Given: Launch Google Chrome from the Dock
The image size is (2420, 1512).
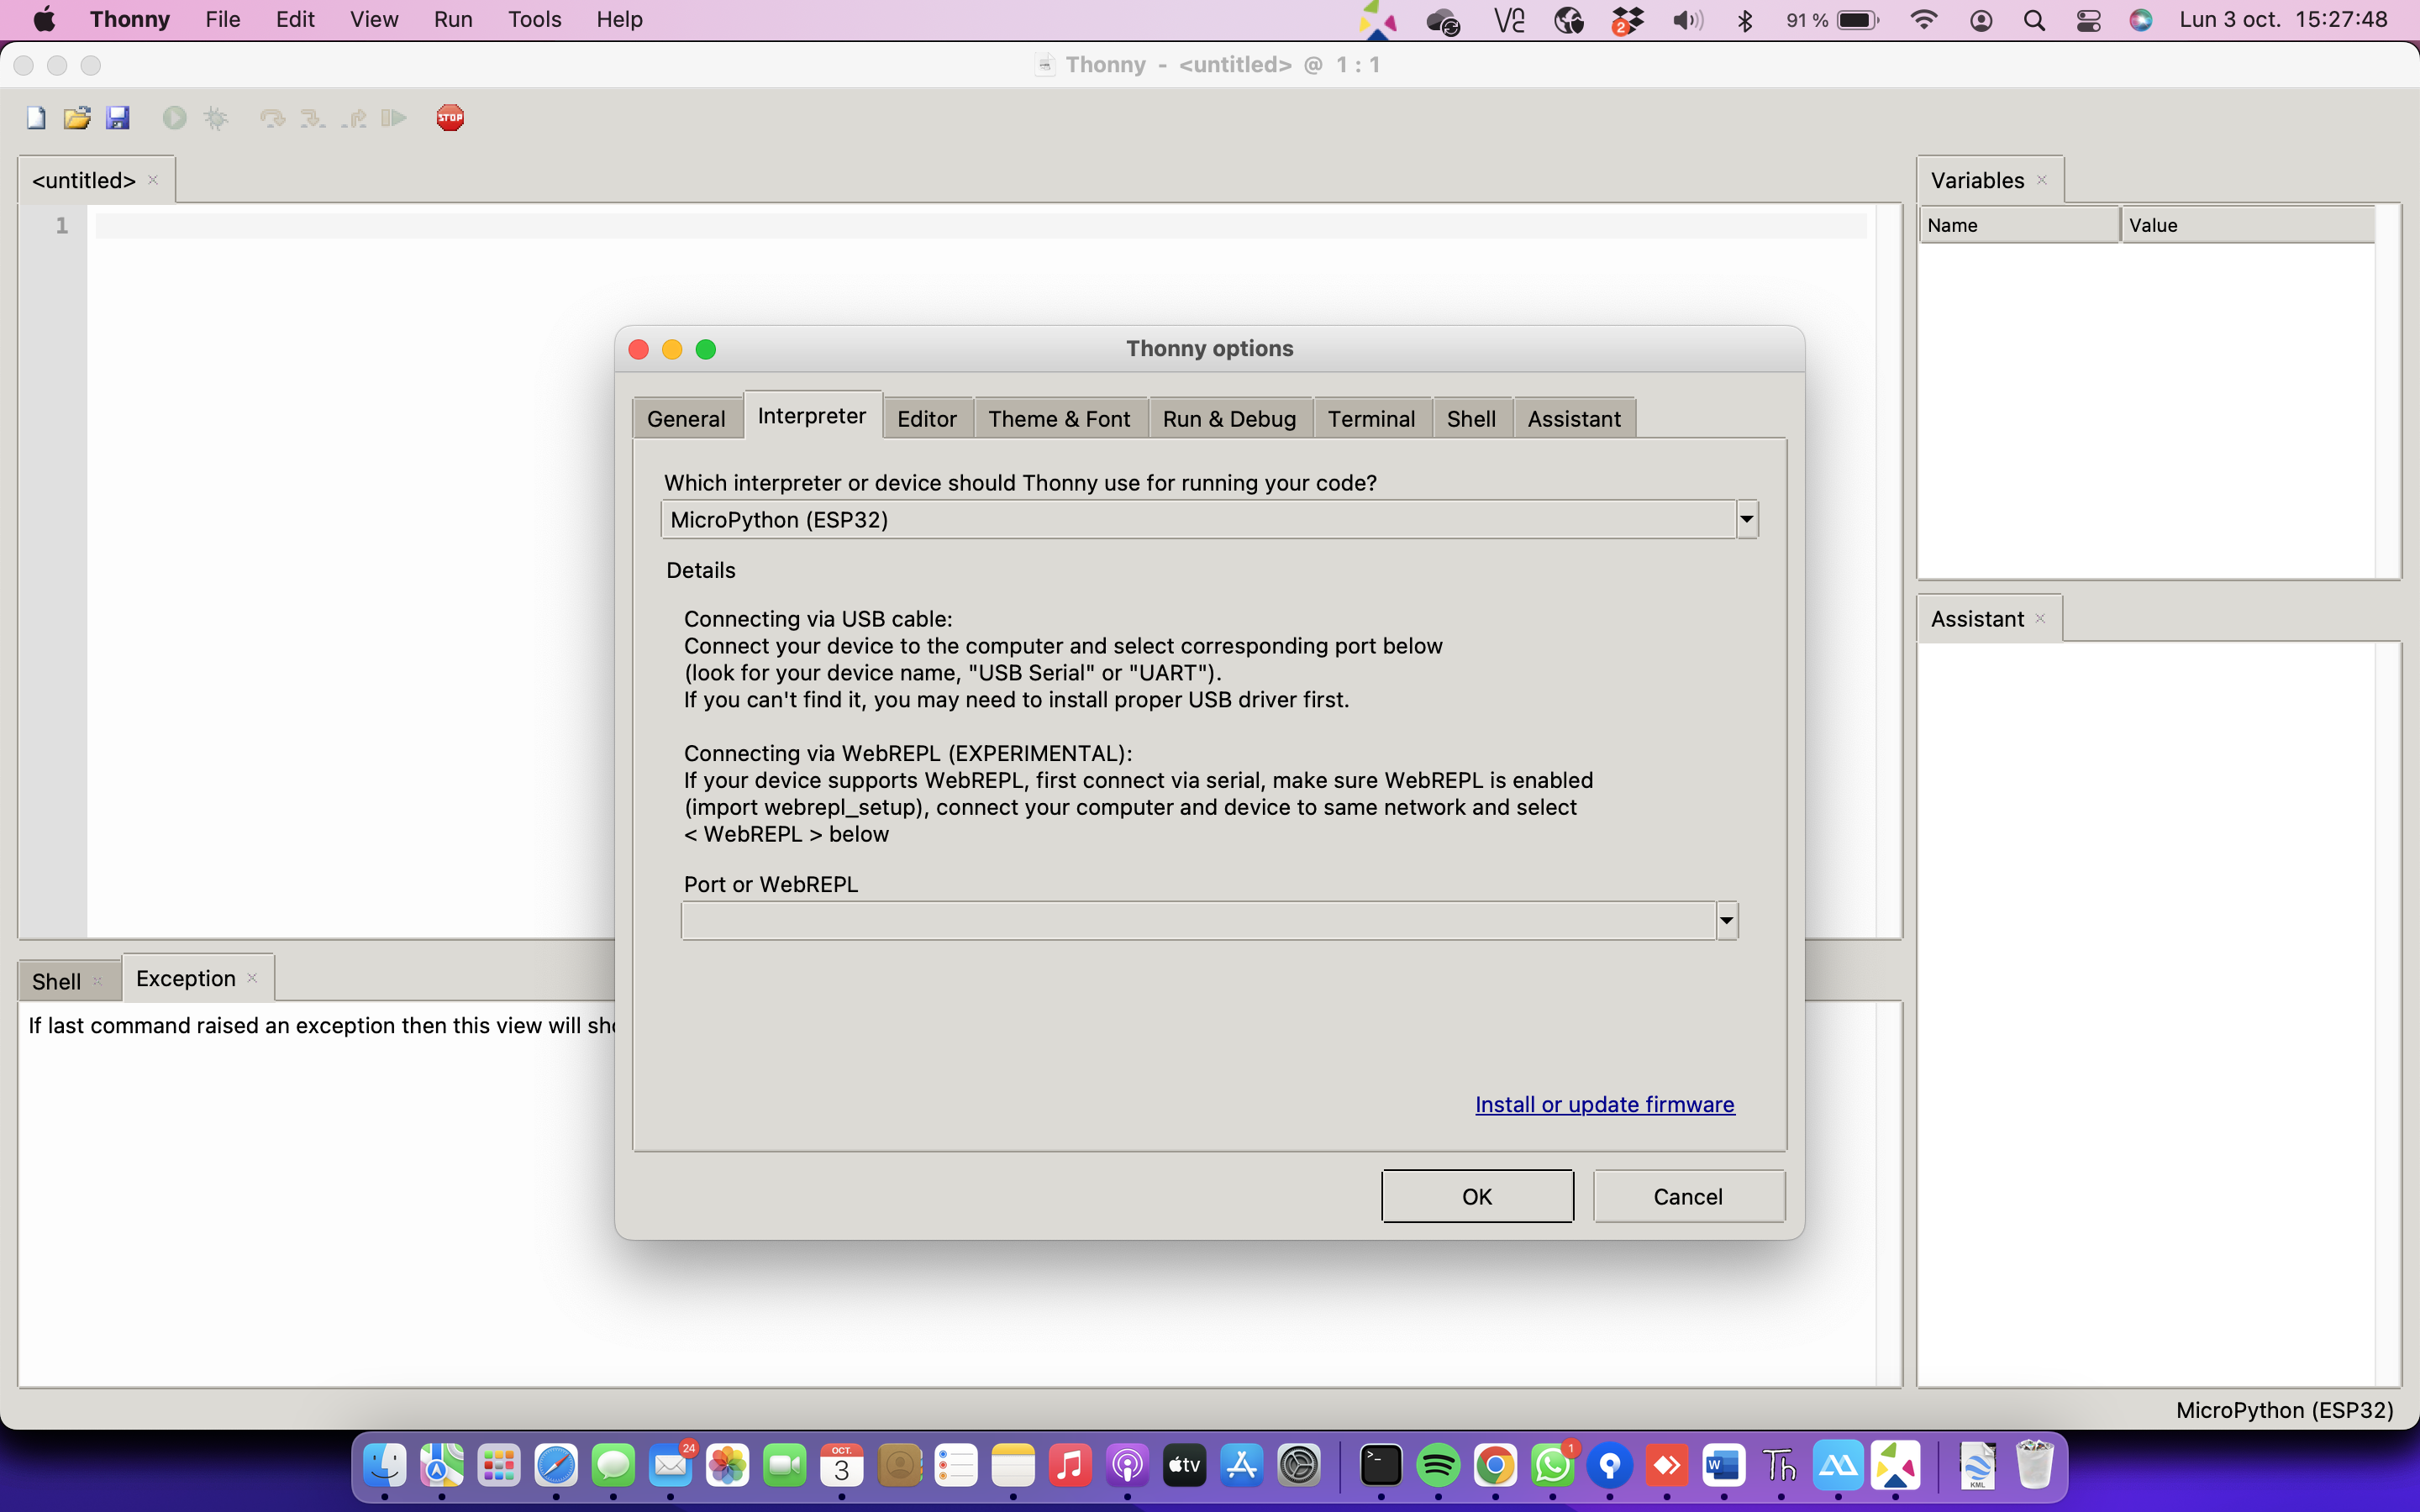Looking at the screenshot, I should (x=1495, y=1466).
